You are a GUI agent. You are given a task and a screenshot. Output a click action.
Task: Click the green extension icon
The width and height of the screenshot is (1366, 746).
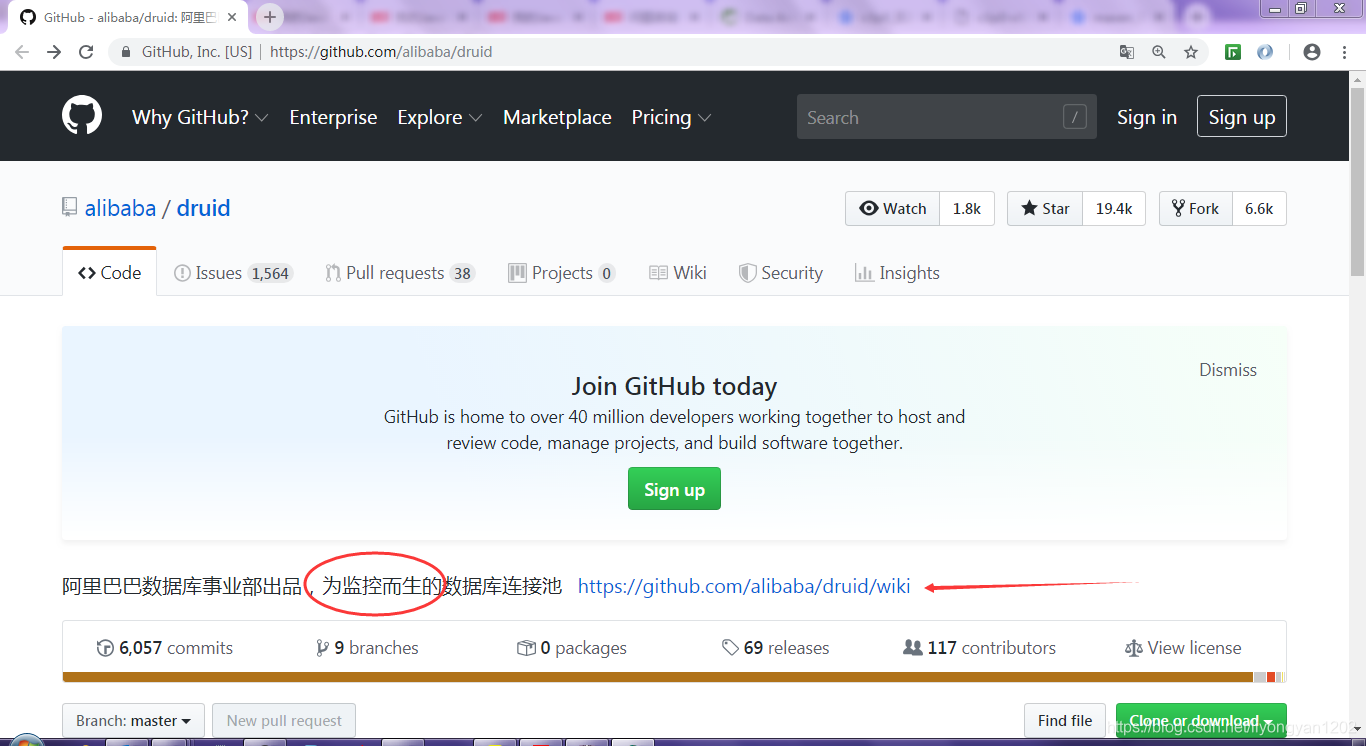[1233, 52]
